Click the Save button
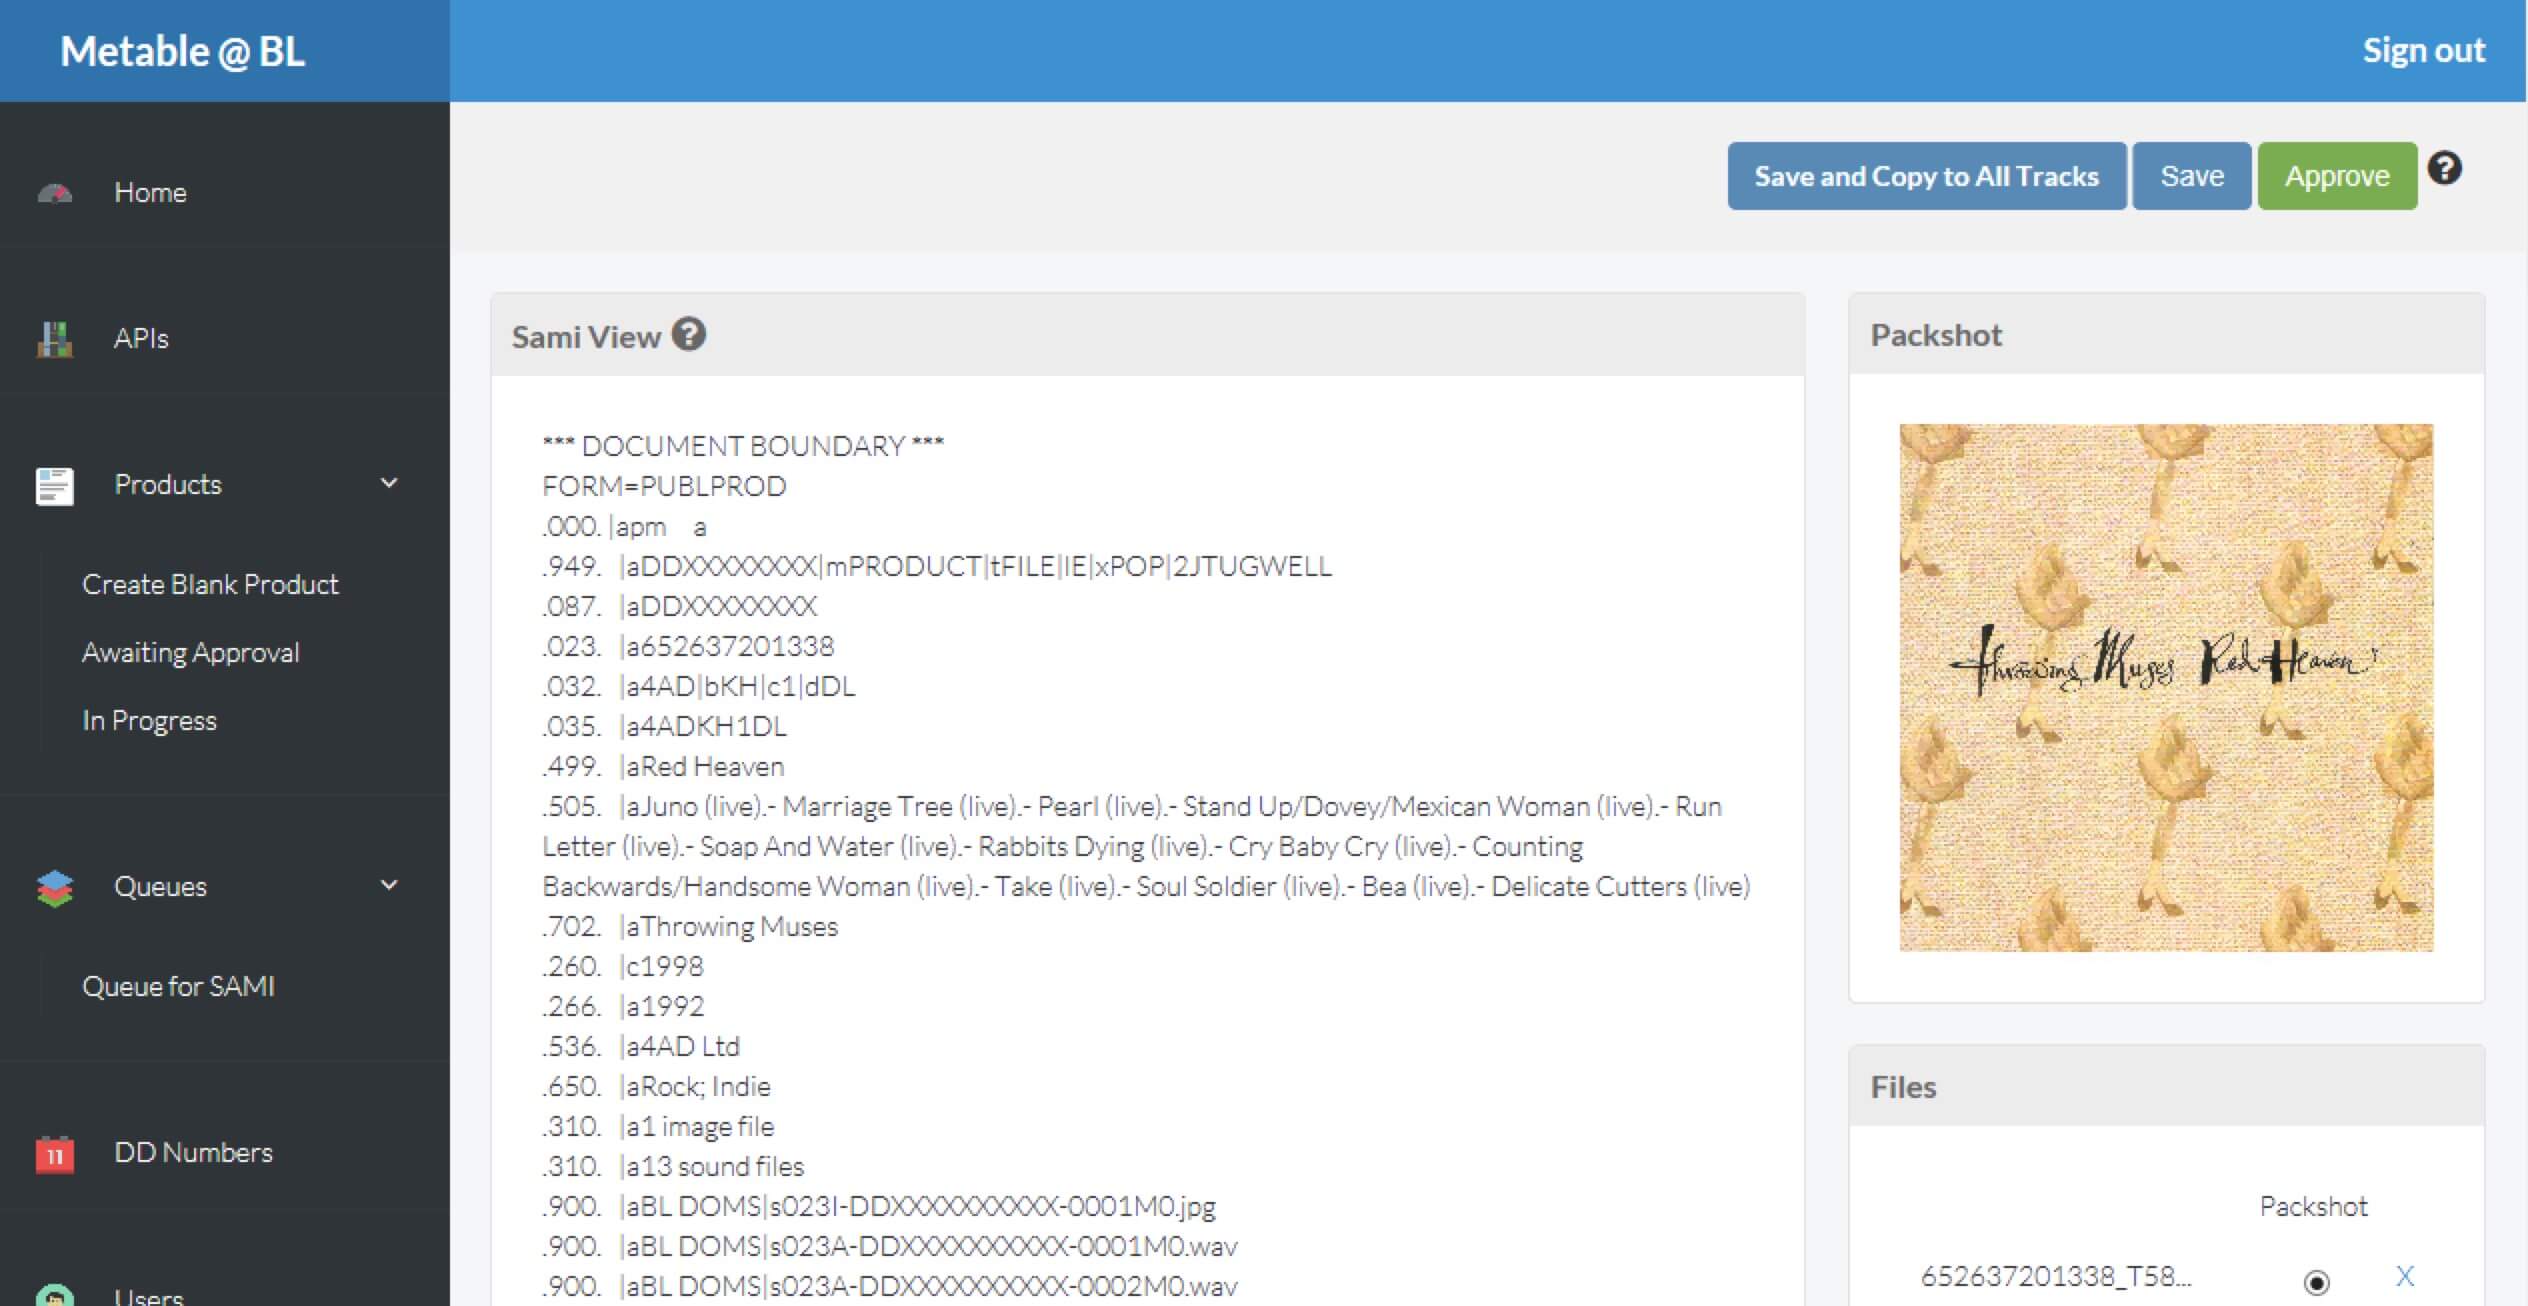Image resolution: width=2528 pixels, height=1306 pixels. coord(2192,176)
